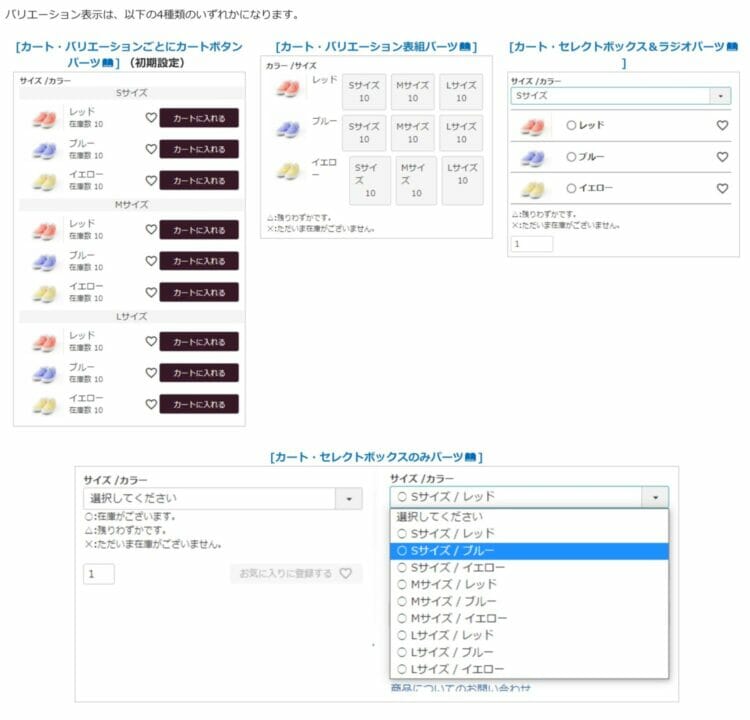Collapse the Sサイズ / レッド dropdown arrow
Image resolution: width=750 pixels, height=720 pixels.
tap(655, 497)
